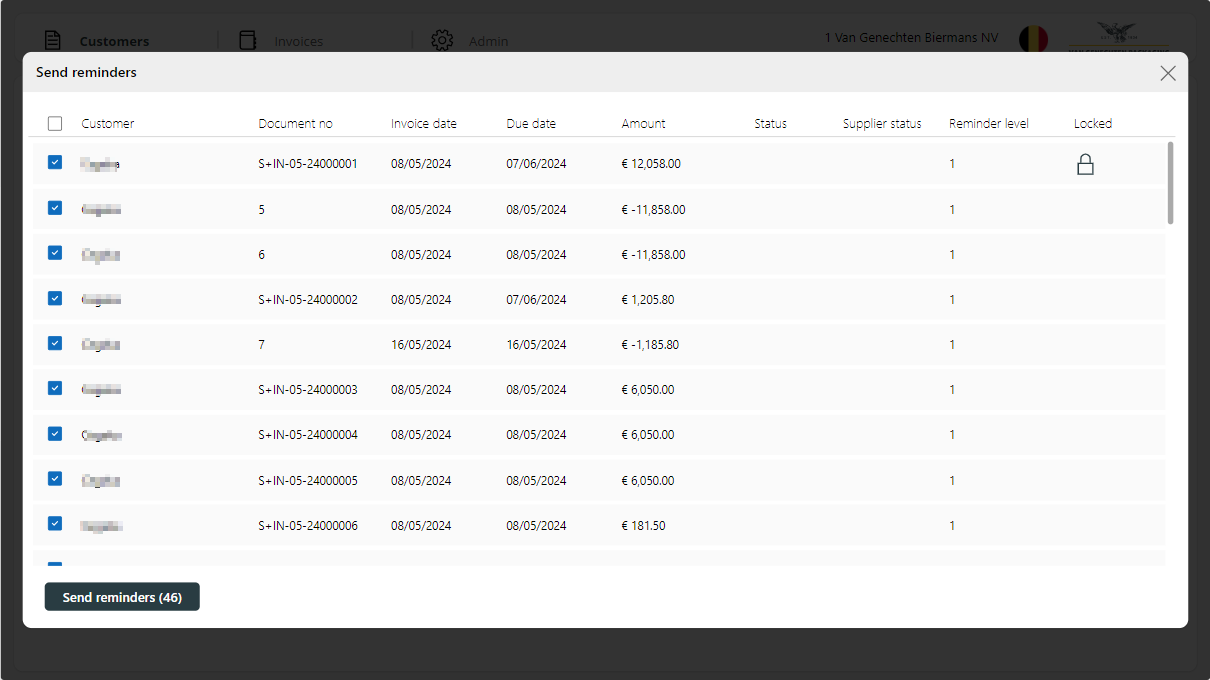Click the Supplier status column header
This screenshot has width=1210, height=680.
[882, 124]
